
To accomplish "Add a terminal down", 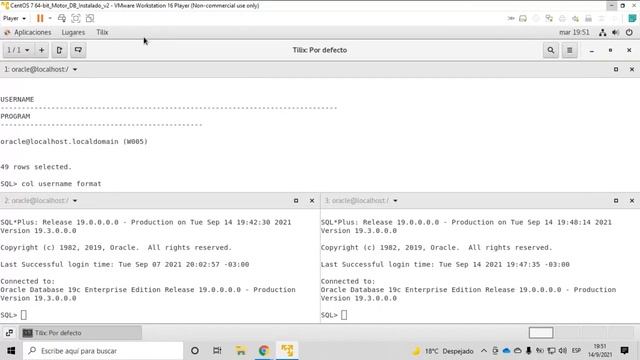I will [x=78, y=50].
